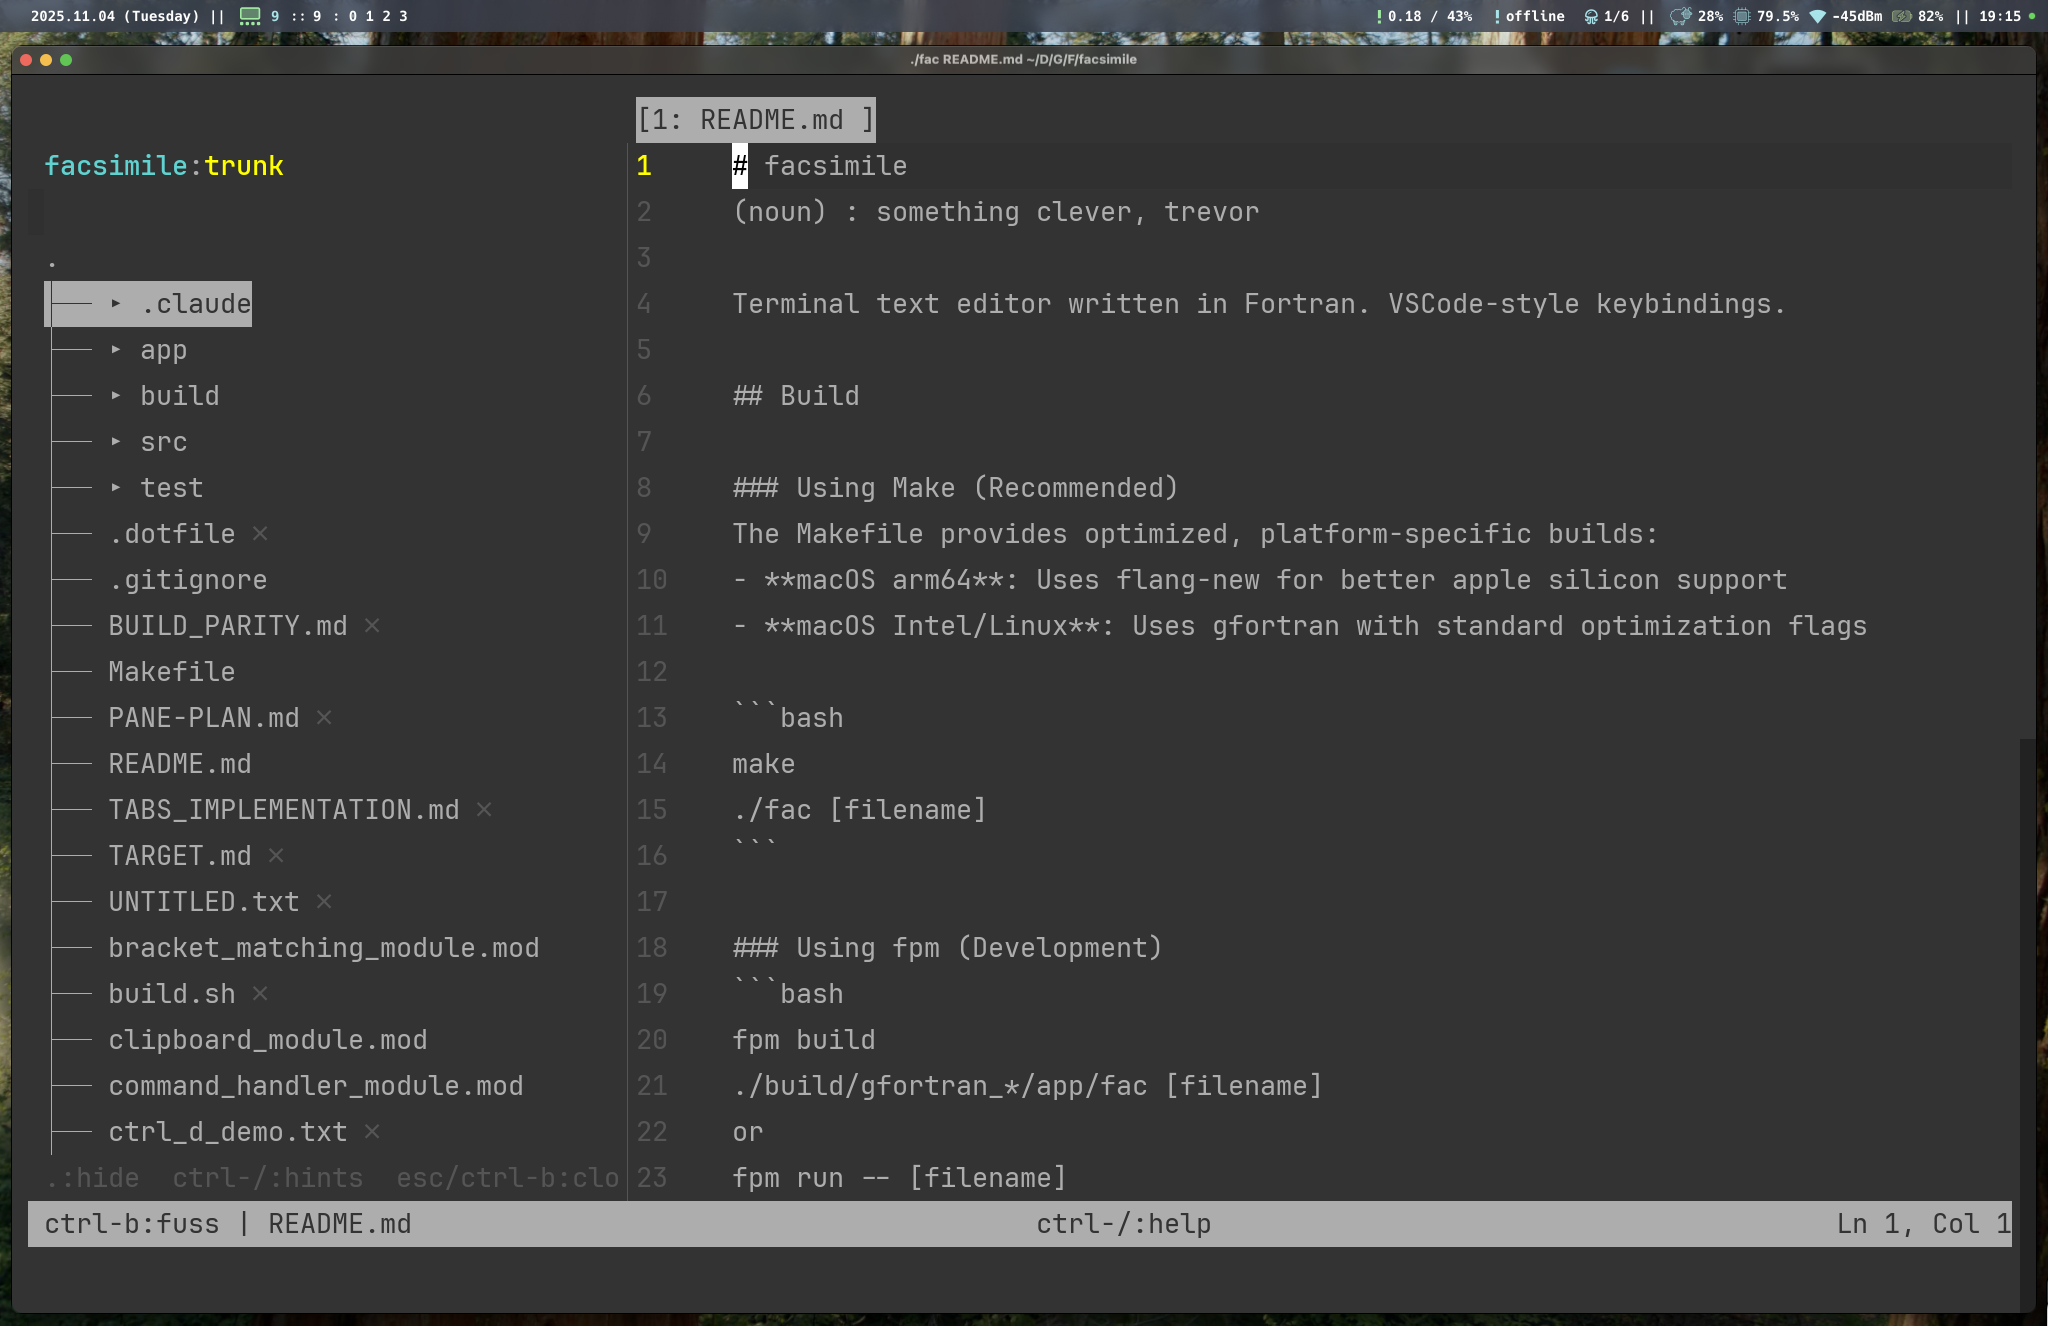Click the Wi-Fi signal icon in status bar
The image size is (2048, 1326).
point(1818,16)
